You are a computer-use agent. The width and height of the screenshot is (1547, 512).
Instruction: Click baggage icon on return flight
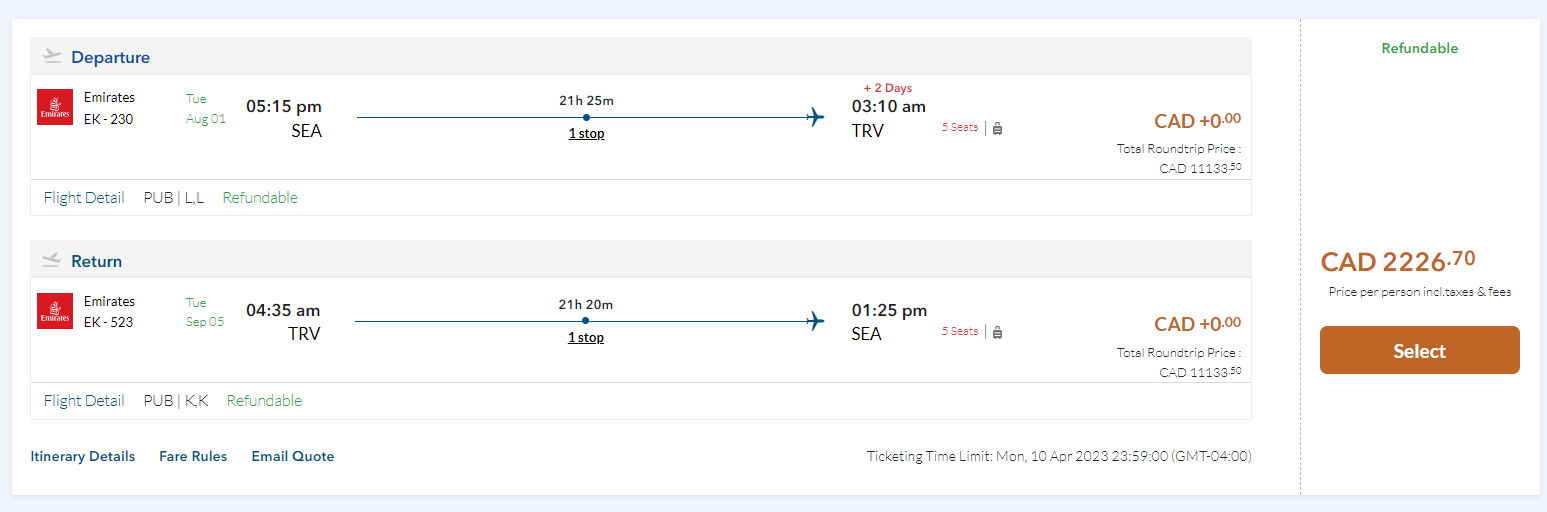(x=997, y=332)
